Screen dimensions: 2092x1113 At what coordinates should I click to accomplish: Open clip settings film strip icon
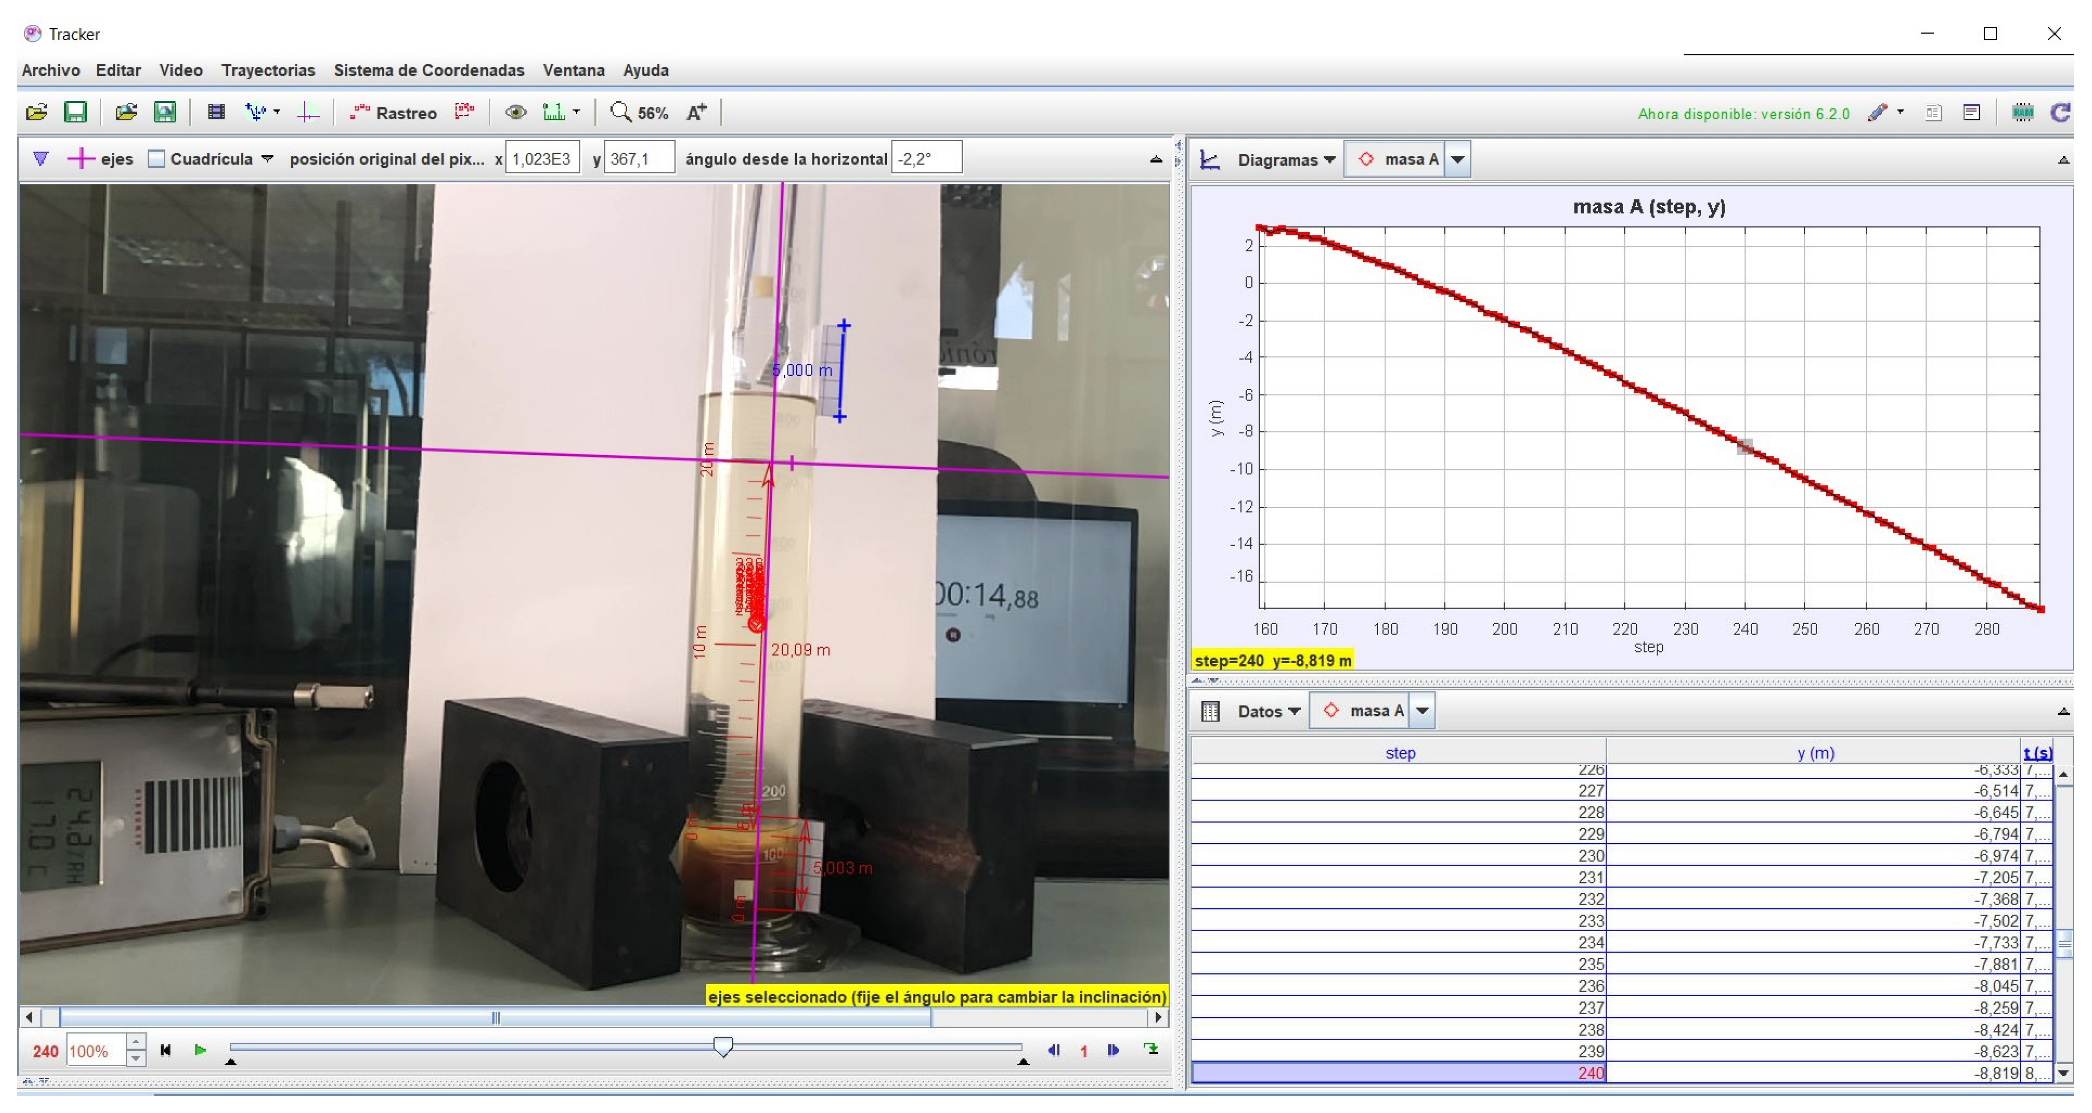tap(216, 112)
